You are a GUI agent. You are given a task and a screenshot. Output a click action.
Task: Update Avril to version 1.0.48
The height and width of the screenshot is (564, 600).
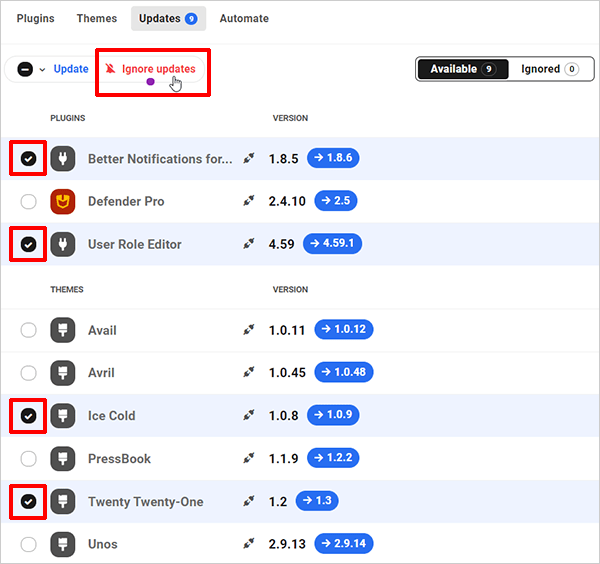click(344, 373)
